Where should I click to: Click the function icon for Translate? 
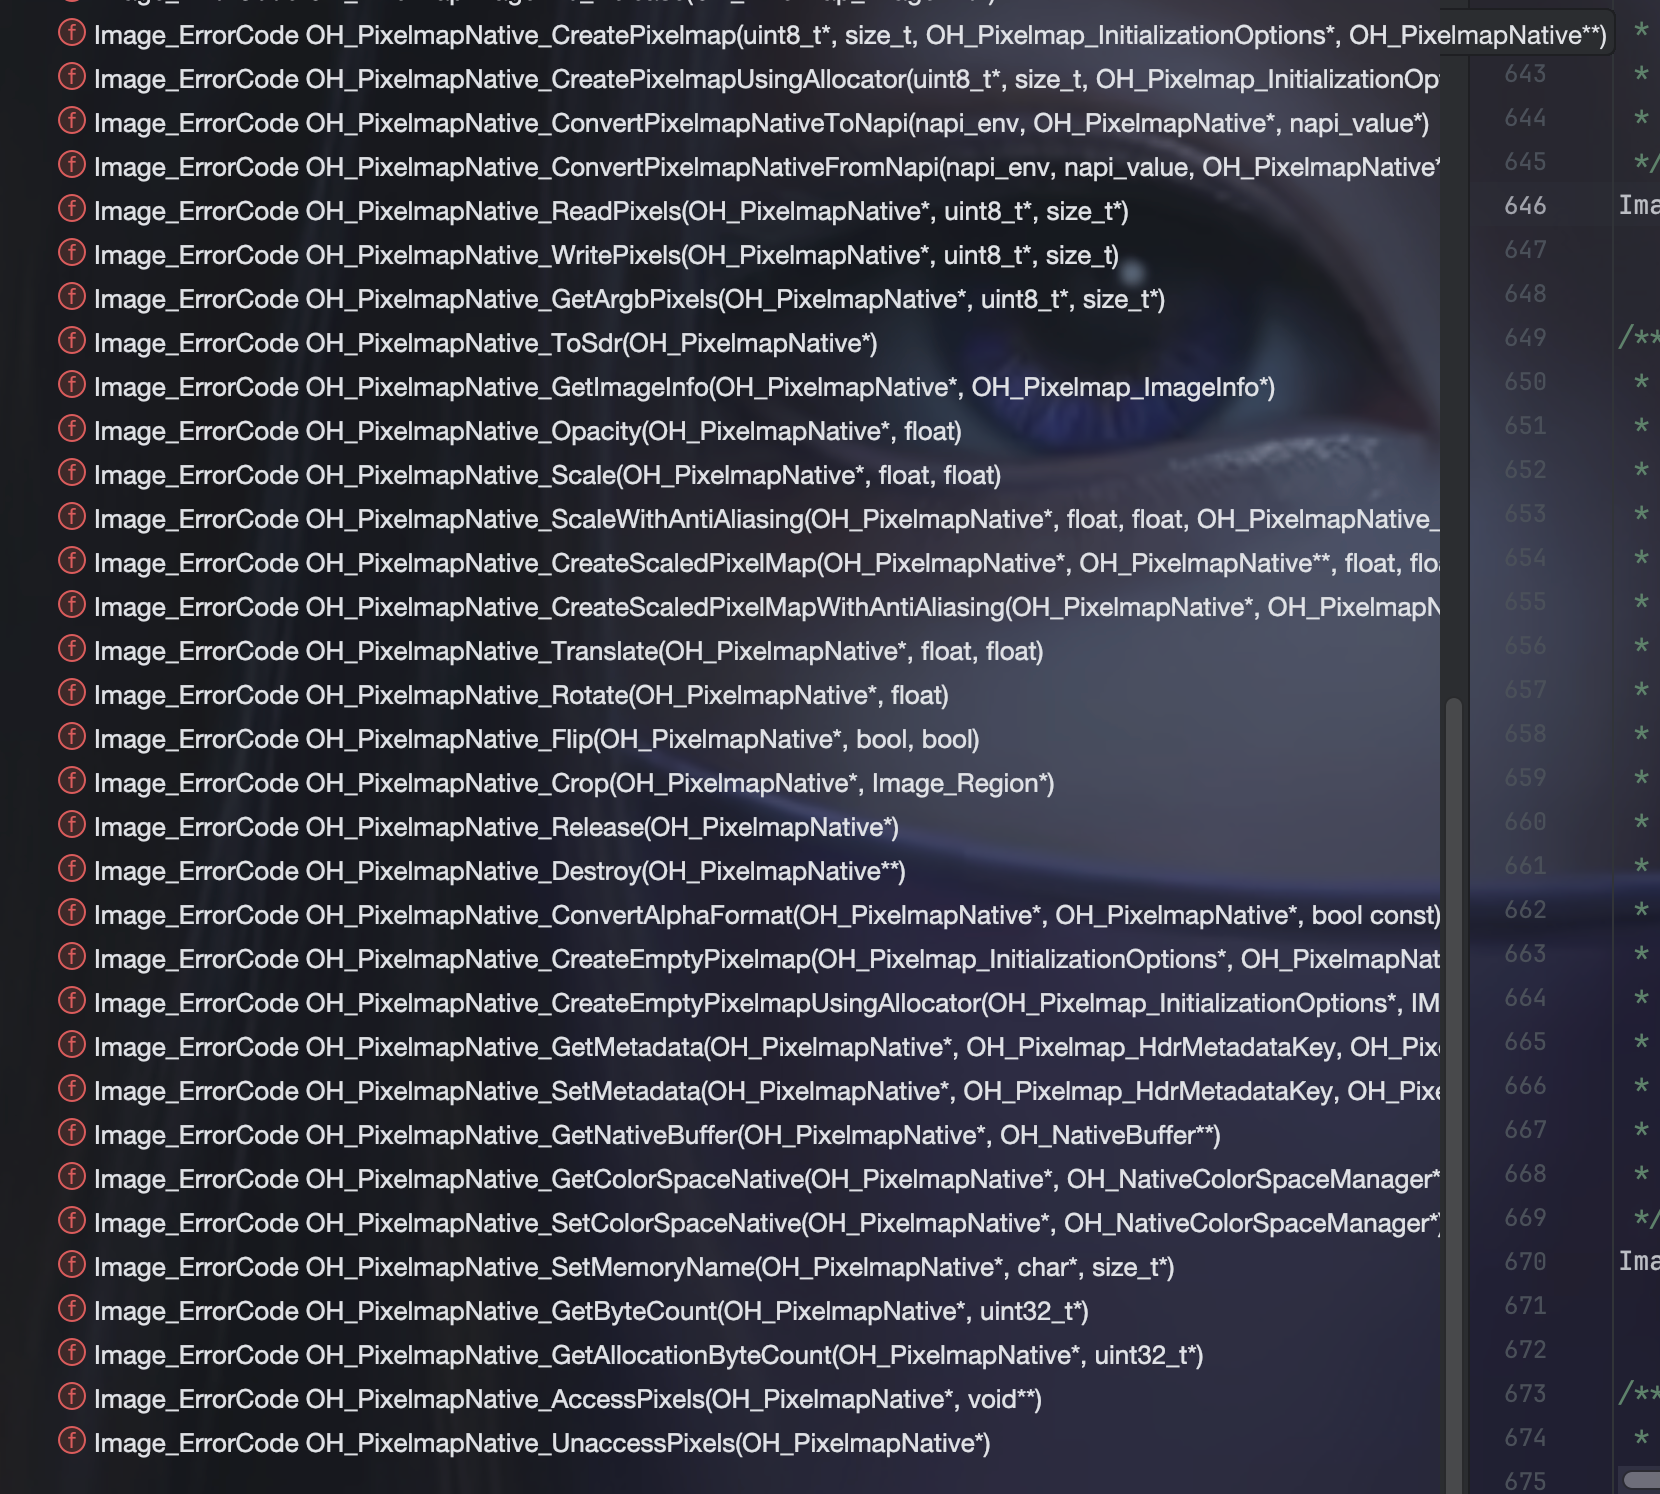72,649
